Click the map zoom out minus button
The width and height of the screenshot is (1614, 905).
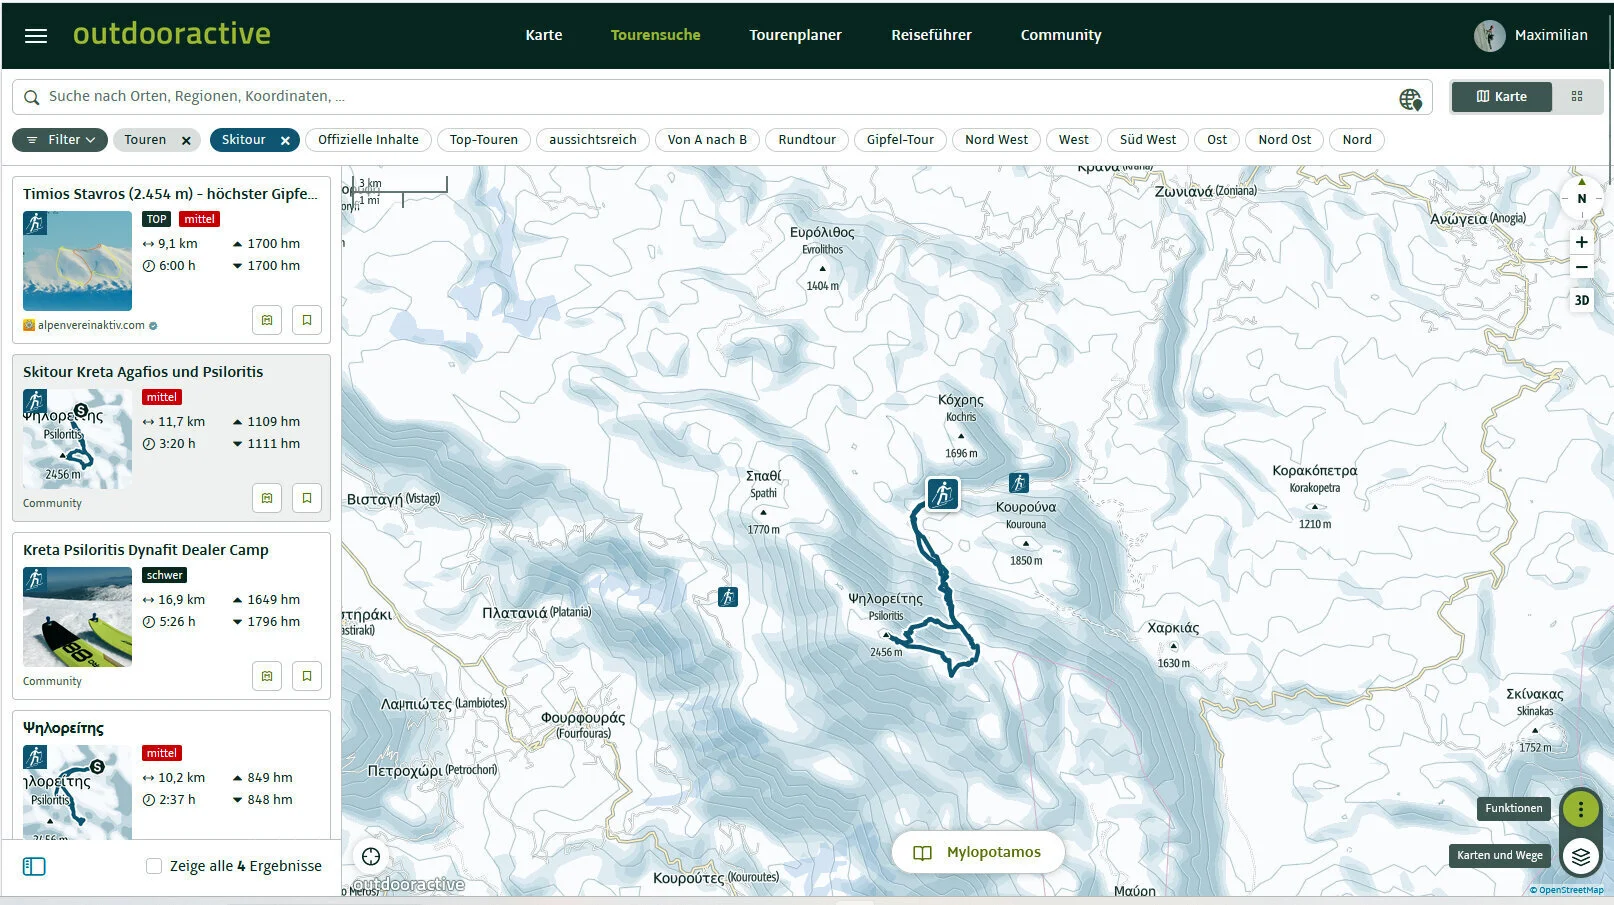(1581, 267)
